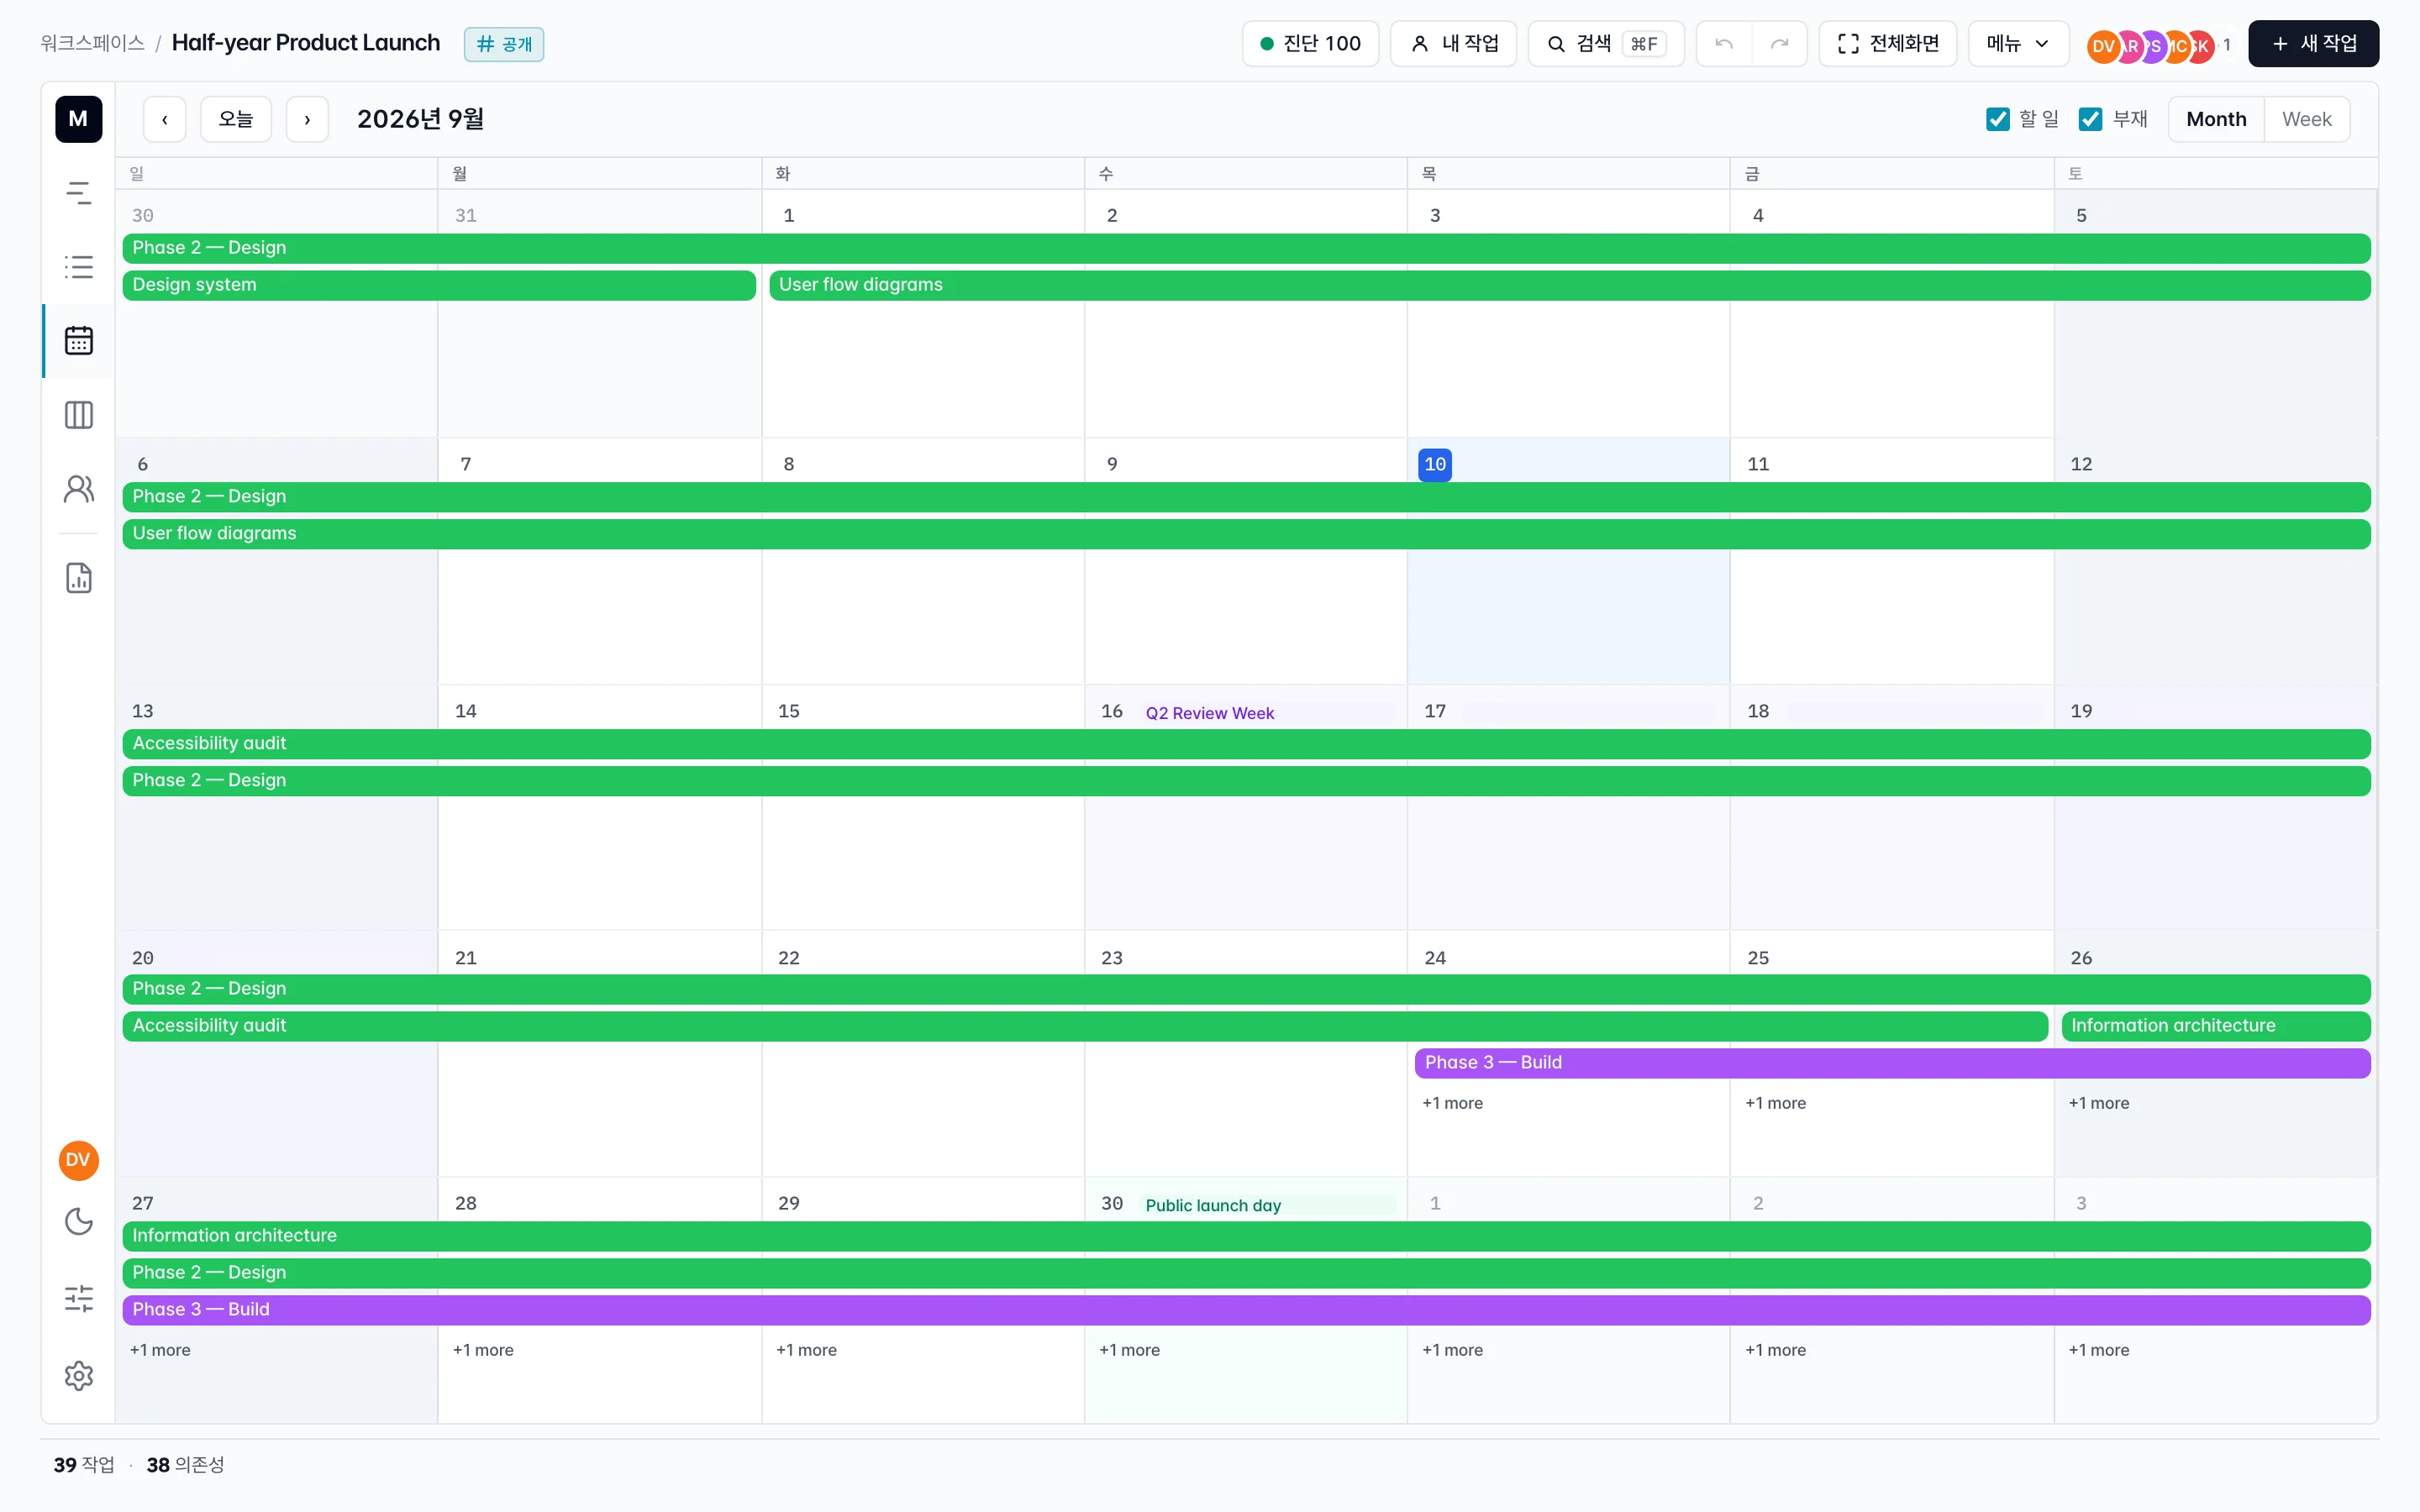
Task: Click the redo arrow icon
Action: click(x=1779, y=44)
